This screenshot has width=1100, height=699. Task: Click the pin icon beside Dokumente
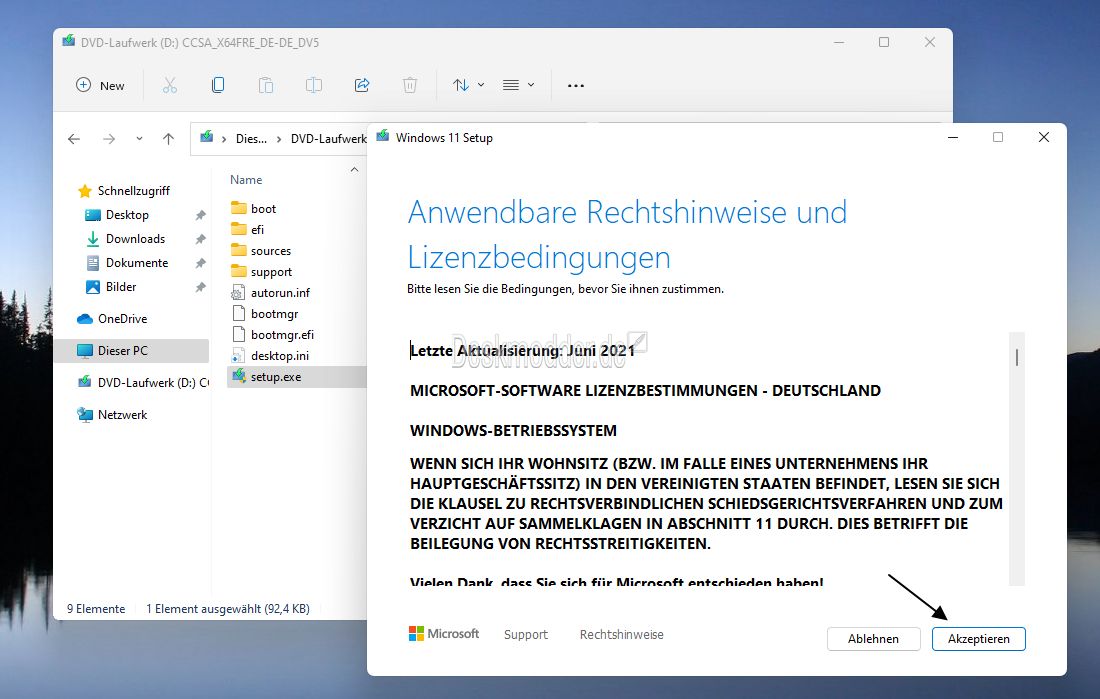(x=201, y=263)
